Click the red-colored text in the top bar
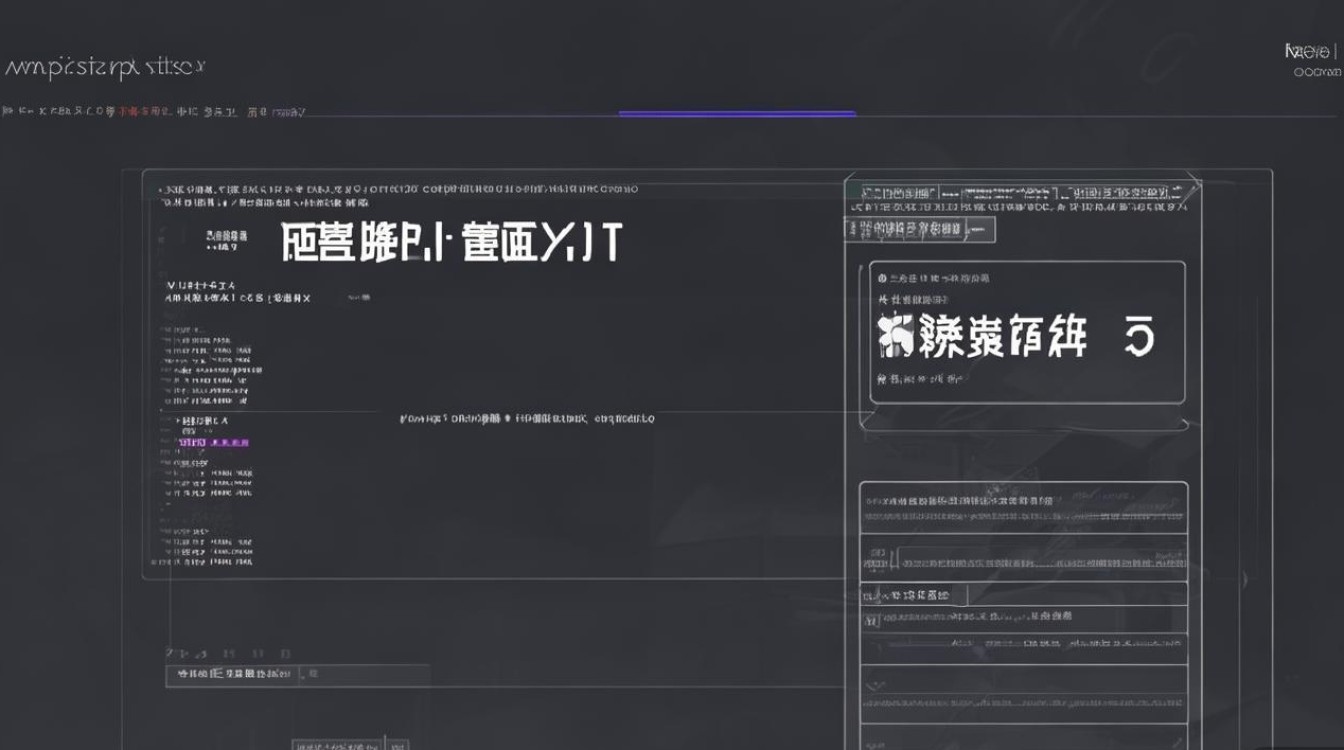 pos(143,112)
